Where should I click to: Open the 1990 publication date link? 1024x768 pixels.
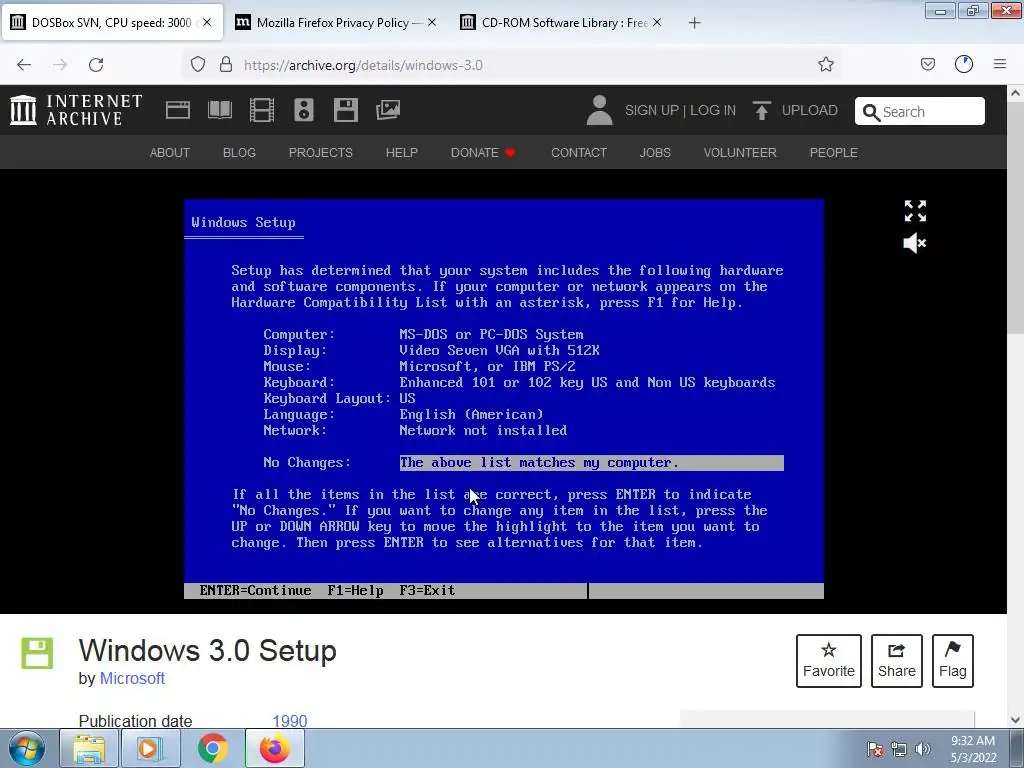point(290,721)
